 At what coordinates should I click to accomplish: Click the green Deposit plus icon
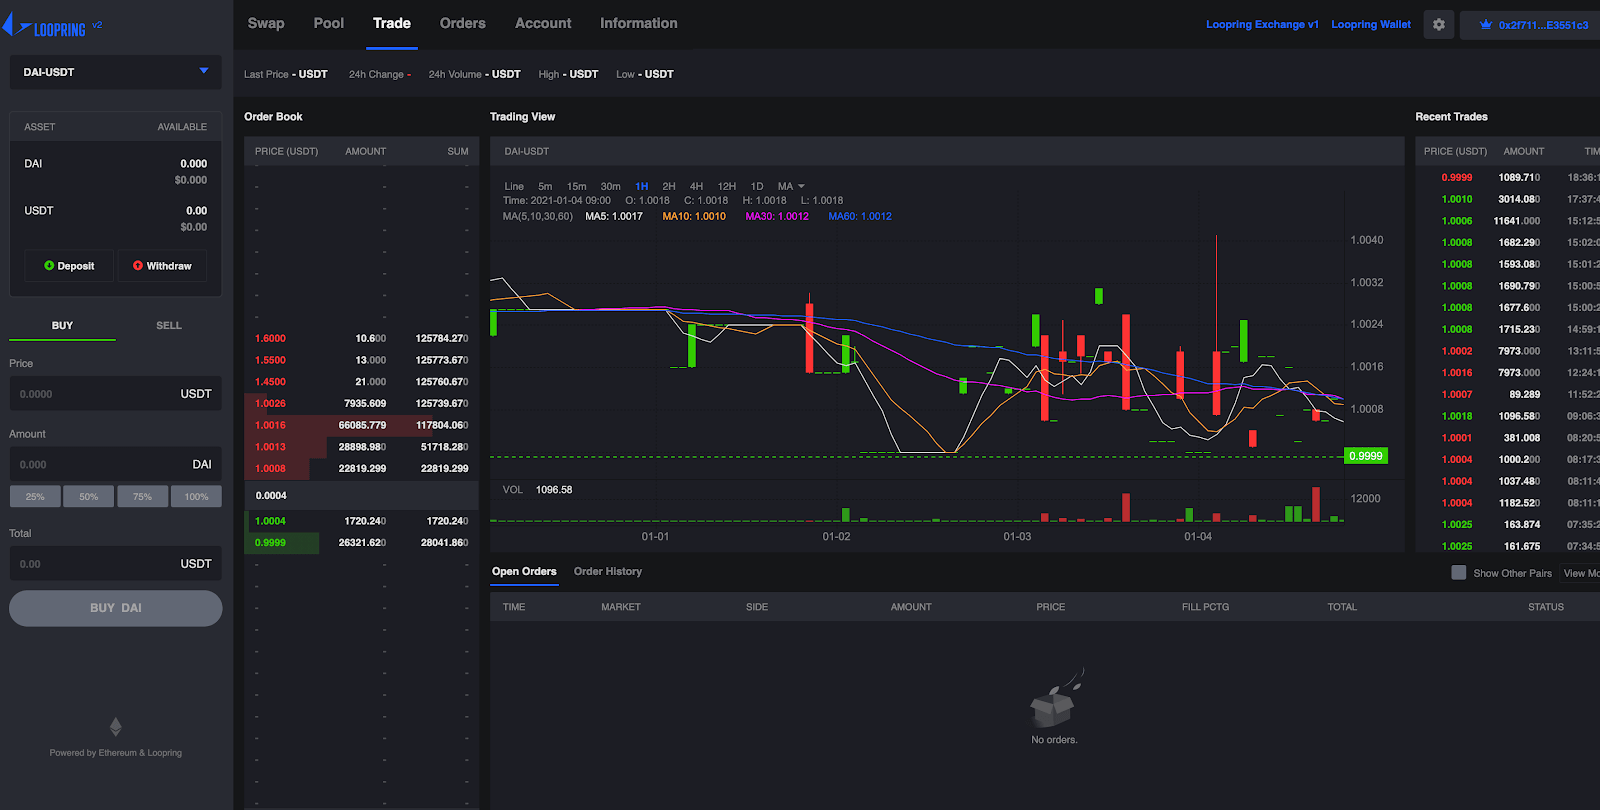click(49, 266)
